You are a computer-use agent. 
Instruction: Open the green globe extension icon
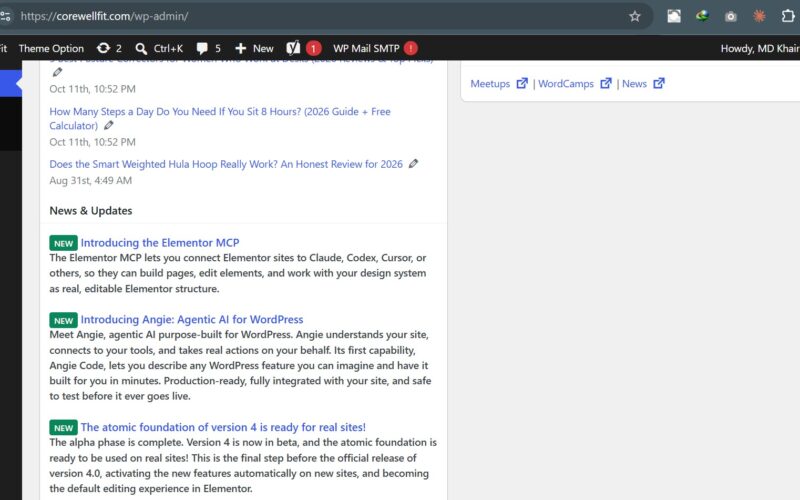(x=703, y=16)
